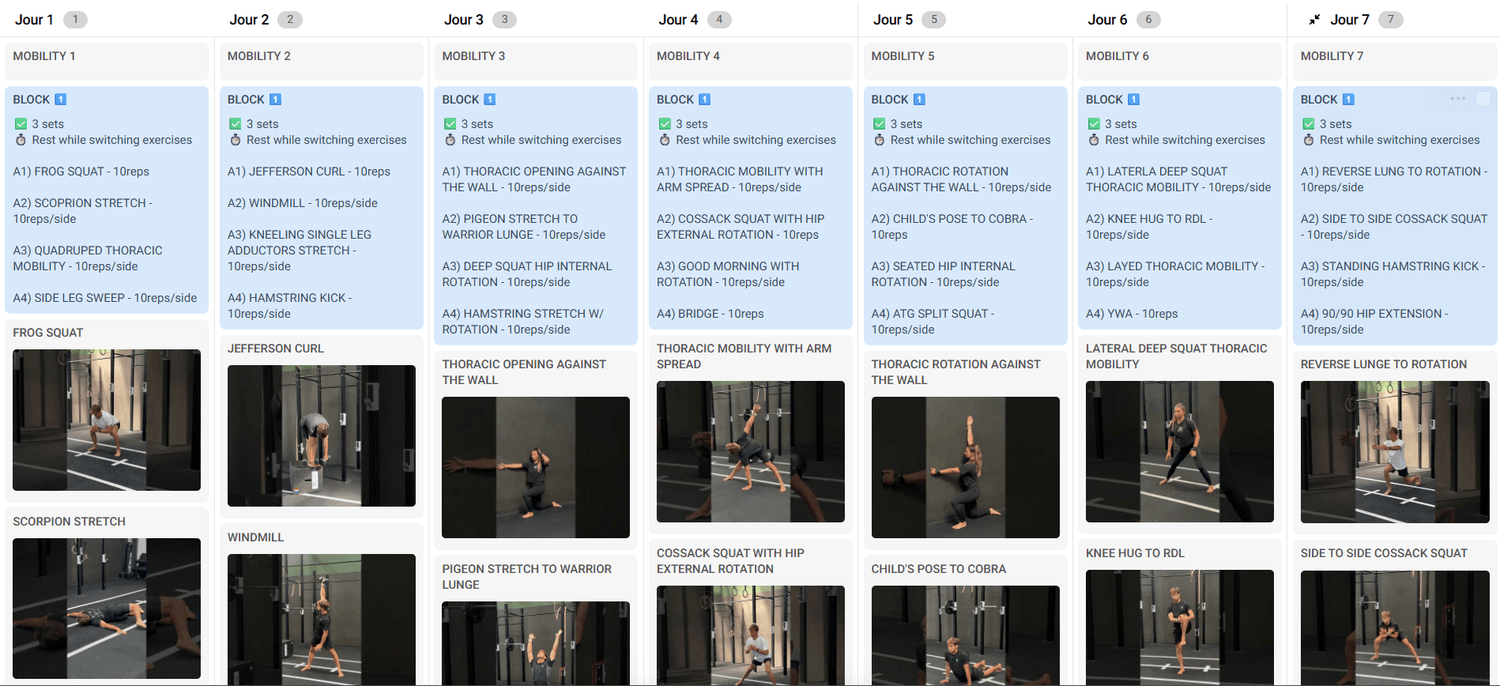1500x686 pixels.
Task: Click the MOBILITY 7 title card
Action: tap(1395, 61)
